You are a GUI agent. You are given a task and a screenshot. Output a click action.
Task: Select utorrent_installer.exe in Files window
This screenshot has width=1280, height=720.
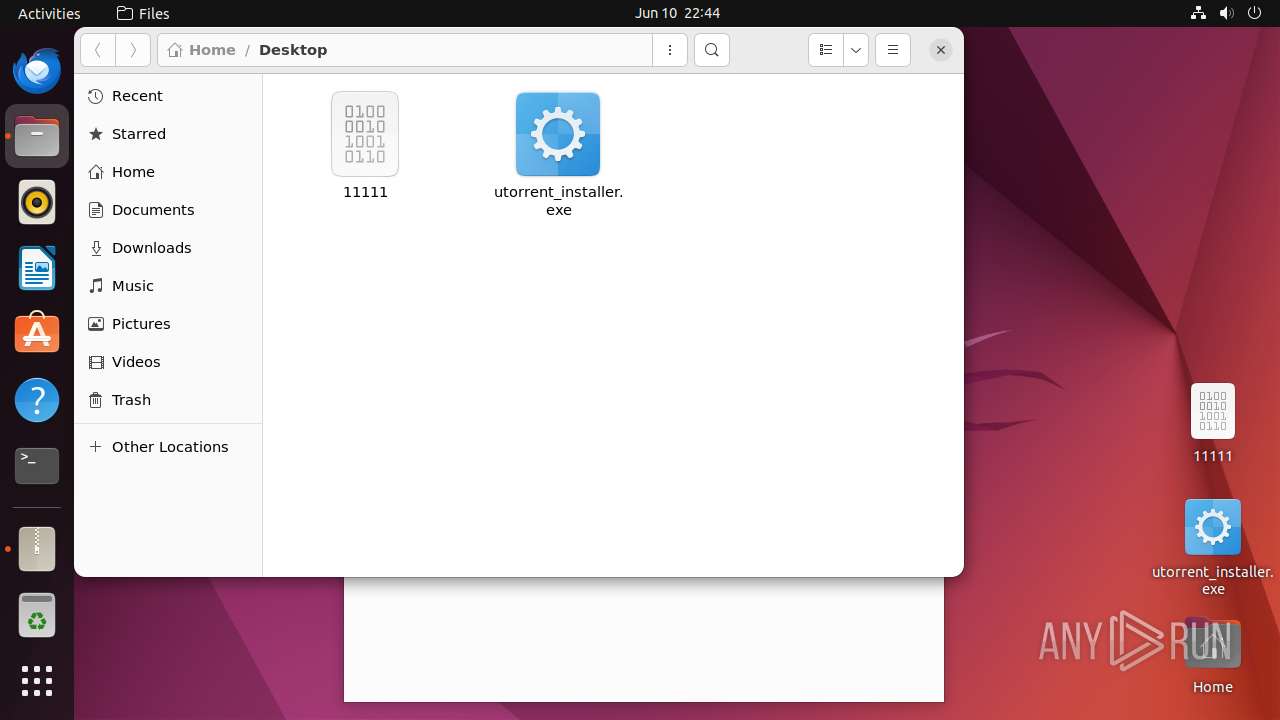click(558, 155)
